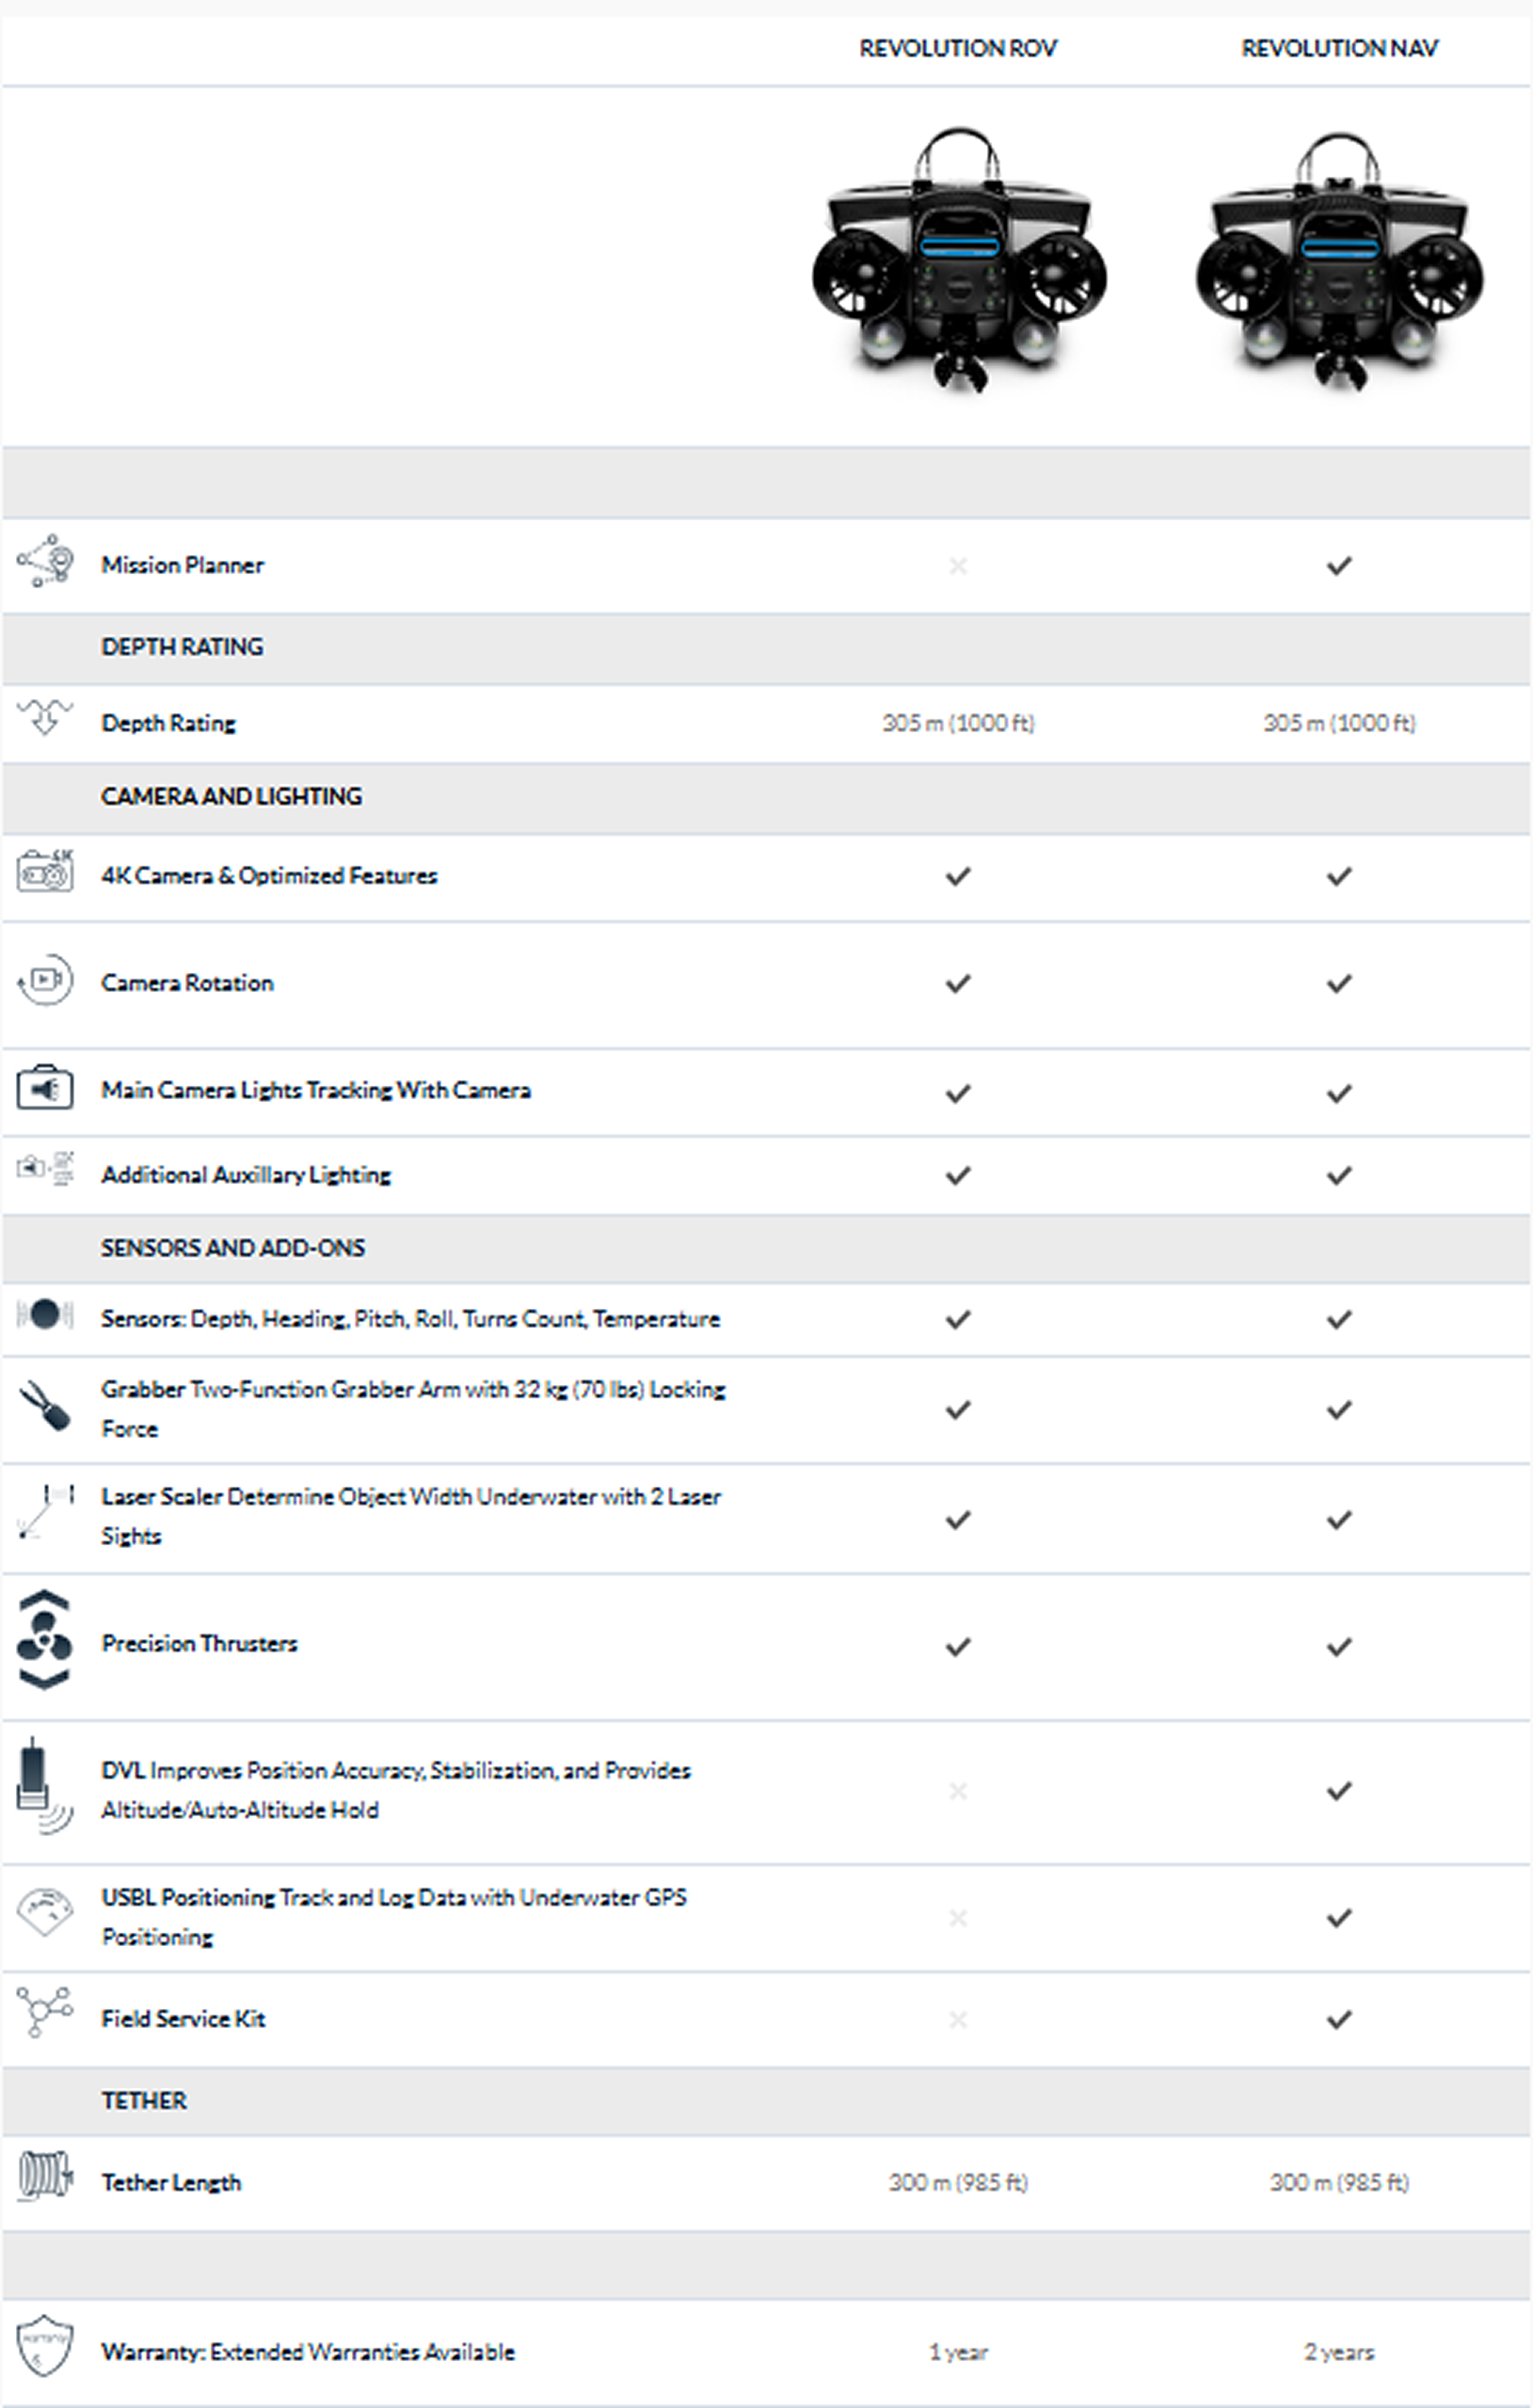1533x2408 pixels.
Task: Click the 4K Camera icon
Action: point(45,871)
